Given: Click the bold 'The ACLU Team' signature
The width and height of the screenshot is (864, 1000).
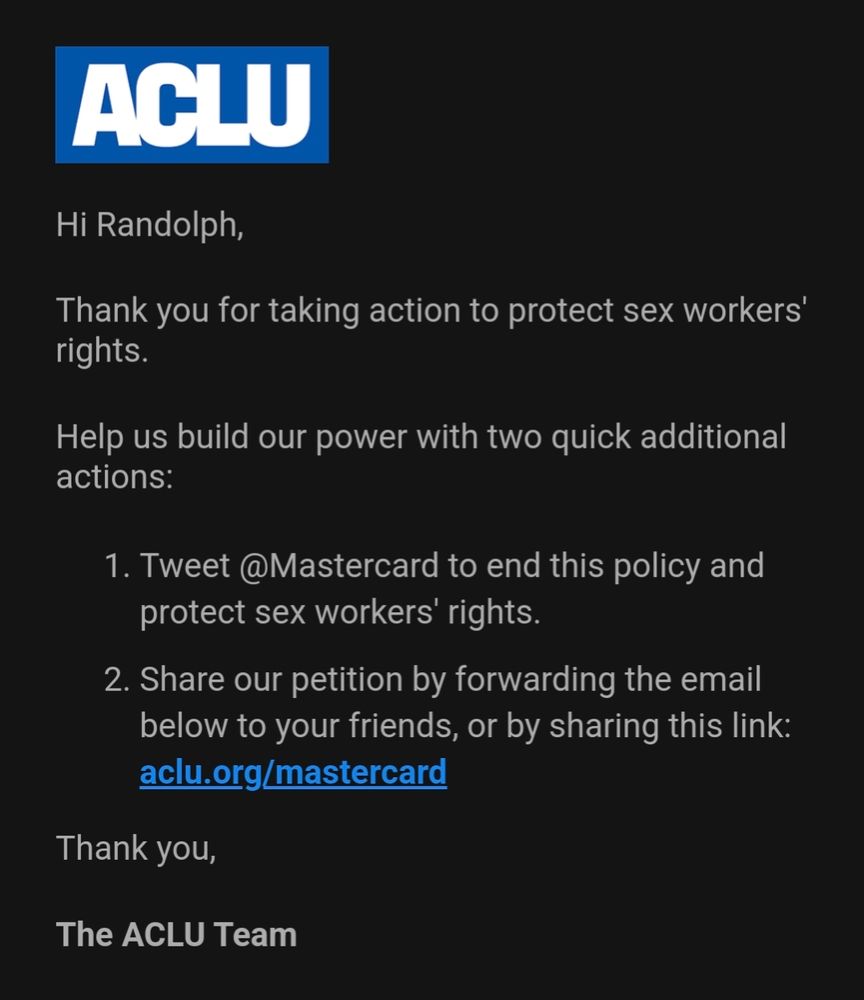Looking at the screenshot, I should pos(177,935).
